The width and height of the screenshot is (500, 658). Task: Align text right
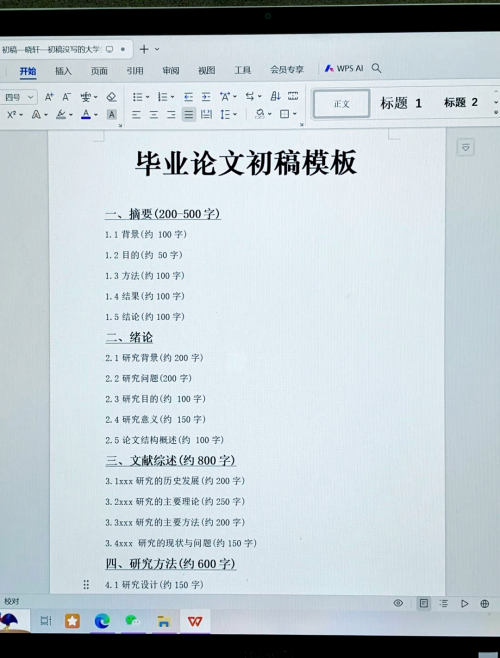171,115
